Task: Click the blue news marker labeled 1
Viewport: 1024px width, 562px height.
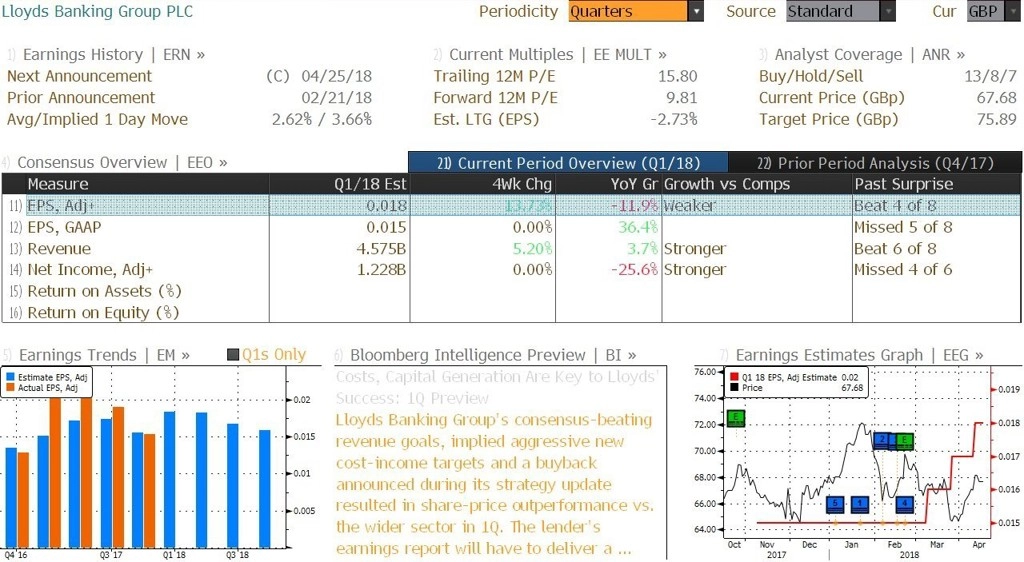Action: tap(859, 503)
